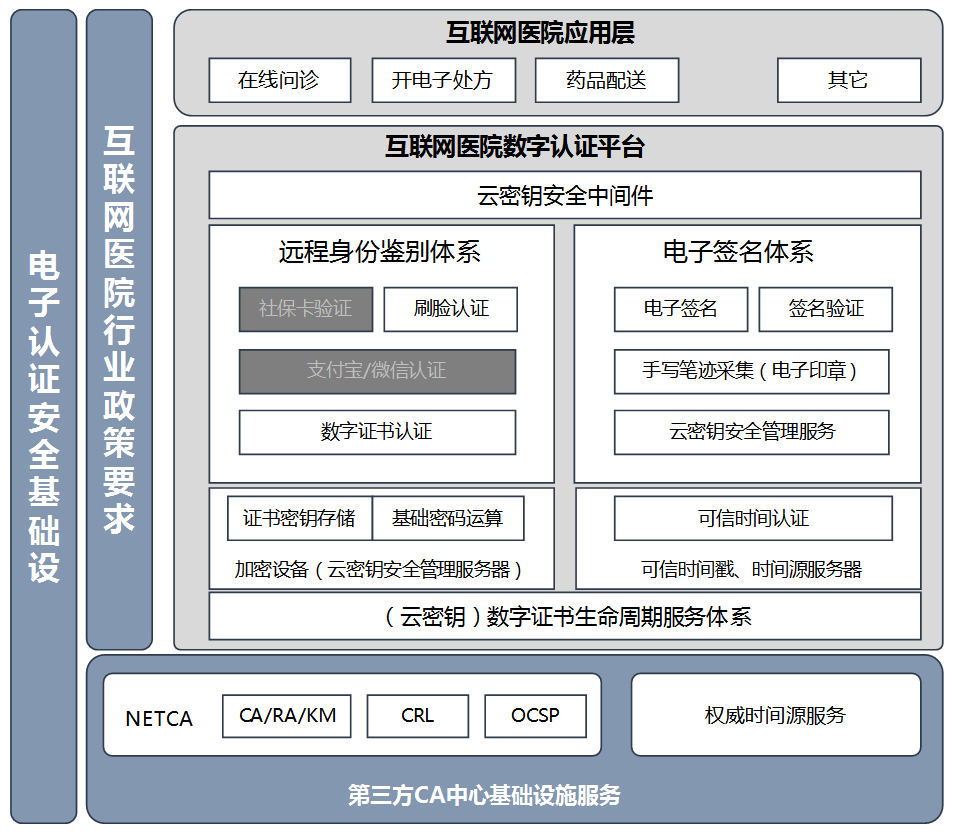Click the 签名验证 box
Image resolution: width=953 pixels, height=836 pixels.
click(825, 310)
